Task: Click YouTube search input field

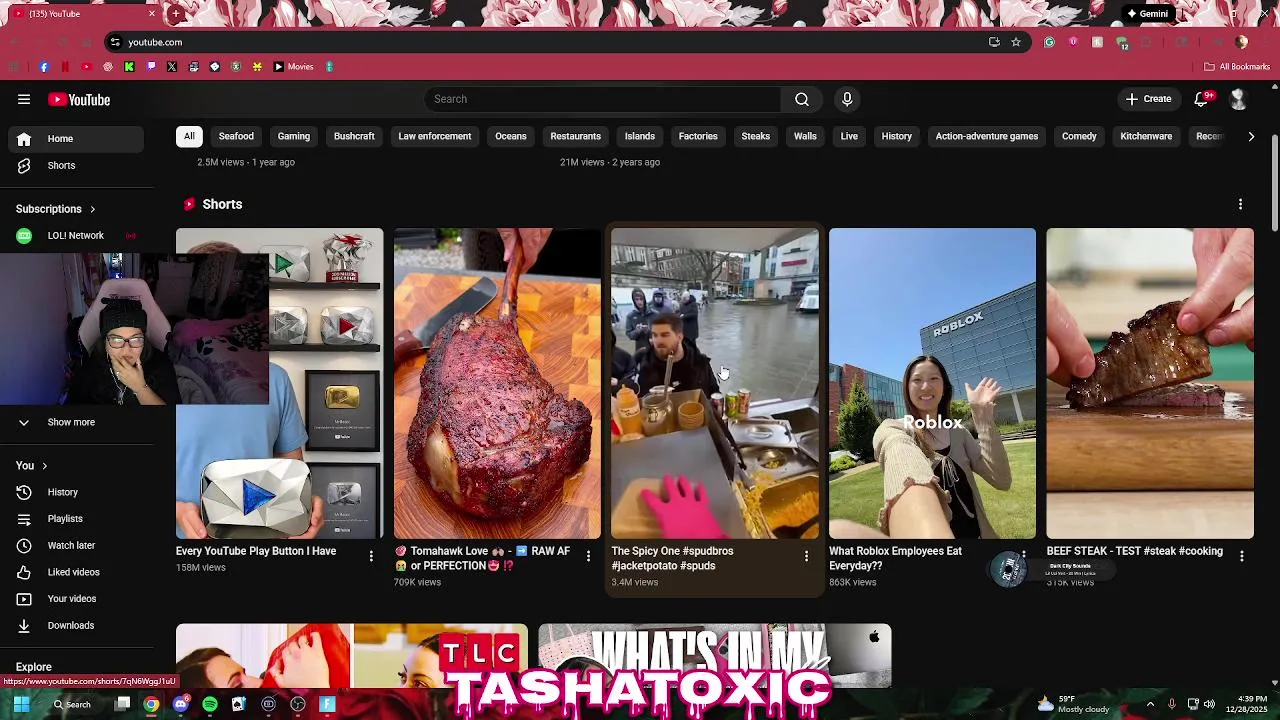Action: [603, 99]
